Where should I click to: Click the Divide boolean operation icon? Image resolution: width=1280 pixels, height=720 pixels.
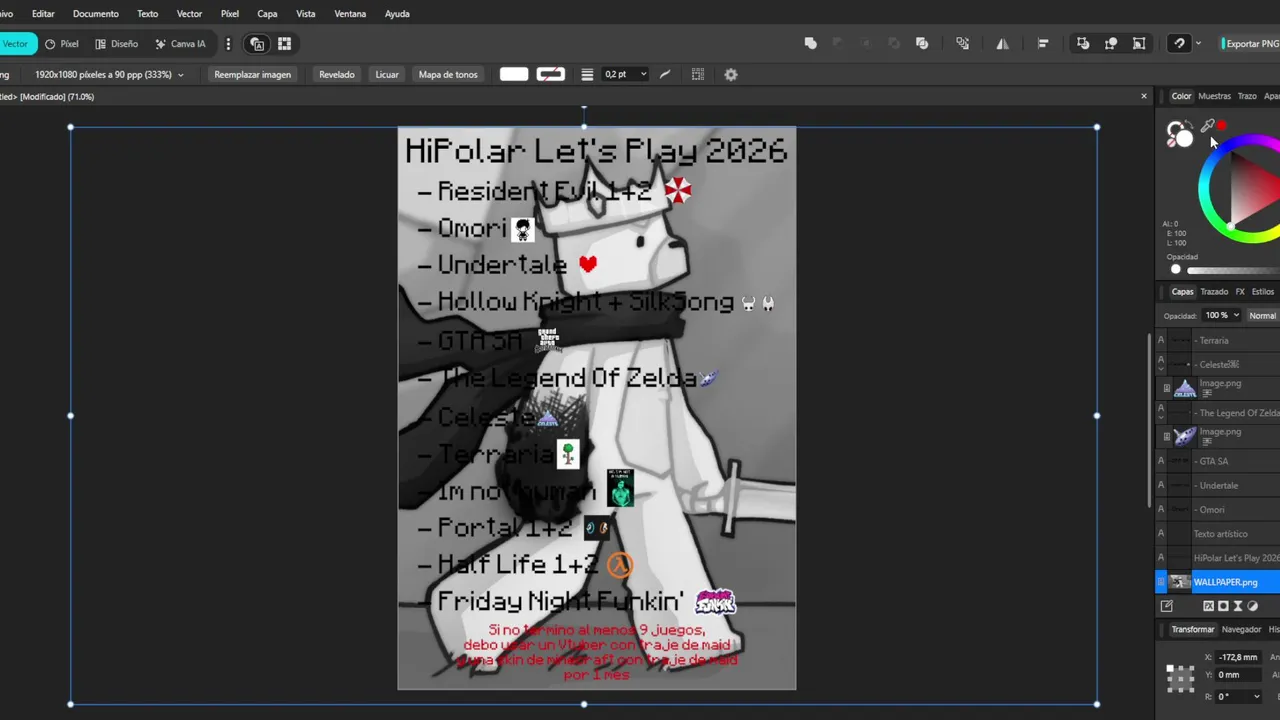pos(922,44)
